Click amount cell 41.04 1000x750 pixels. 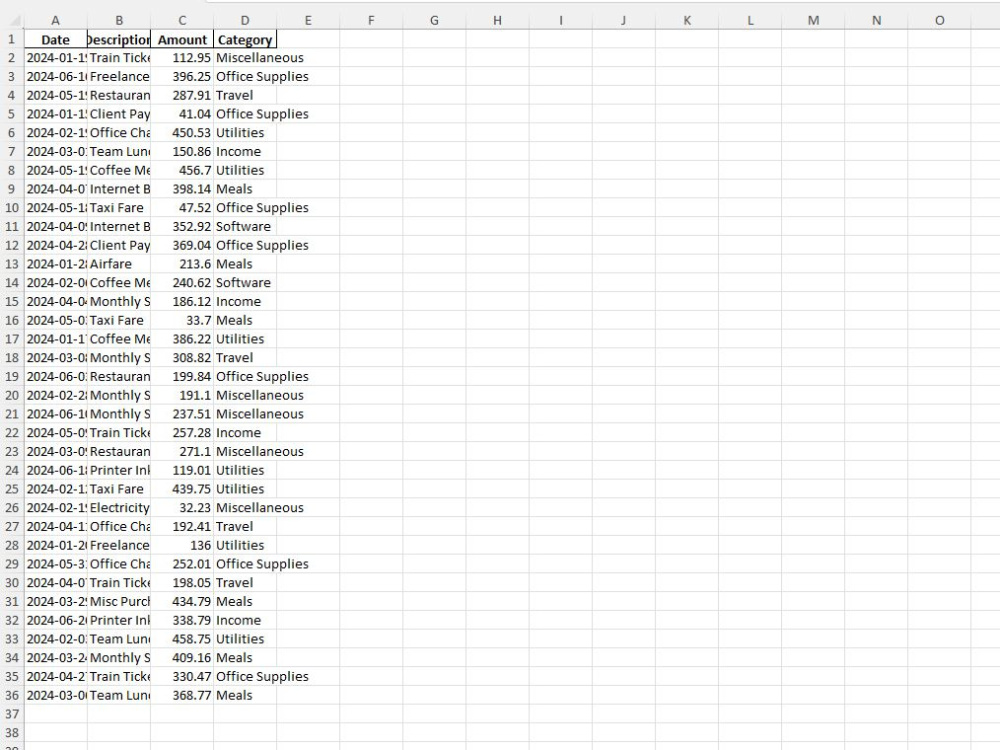(182, 114)
